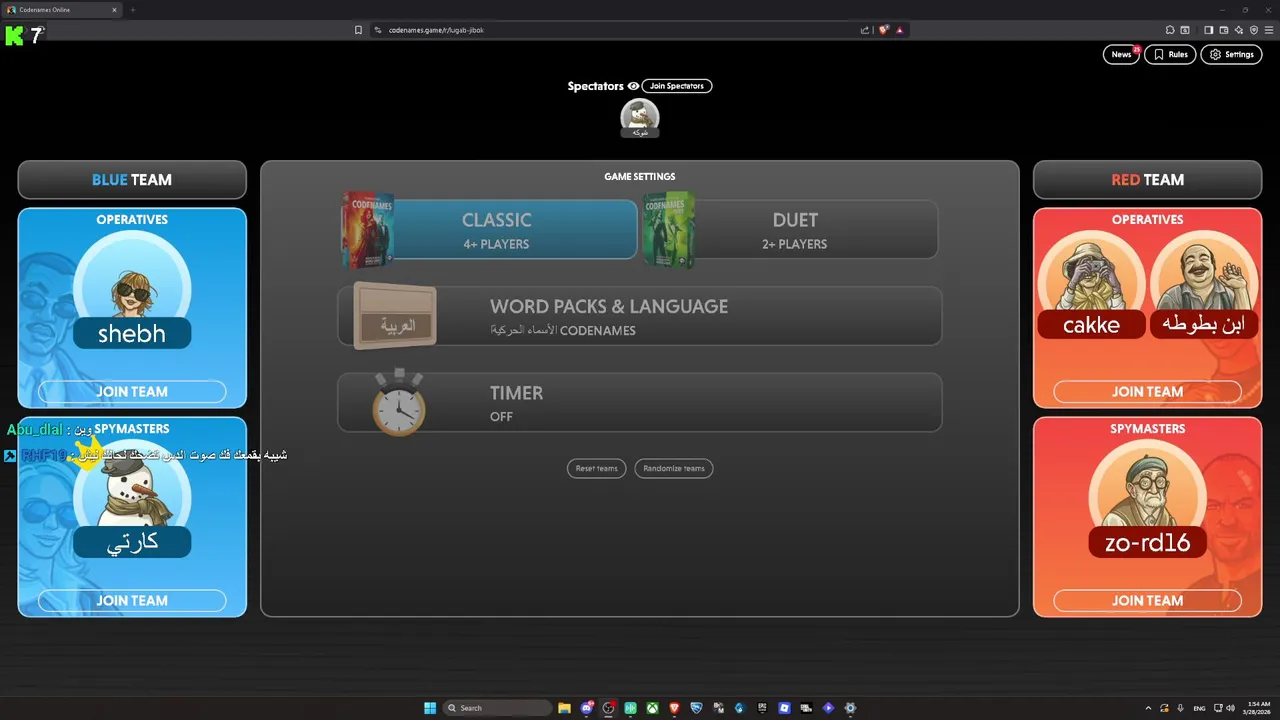The width and height of the screenshot is (1280, 720).
Task: Click the Blue Team header
Action: coord(132,180)
